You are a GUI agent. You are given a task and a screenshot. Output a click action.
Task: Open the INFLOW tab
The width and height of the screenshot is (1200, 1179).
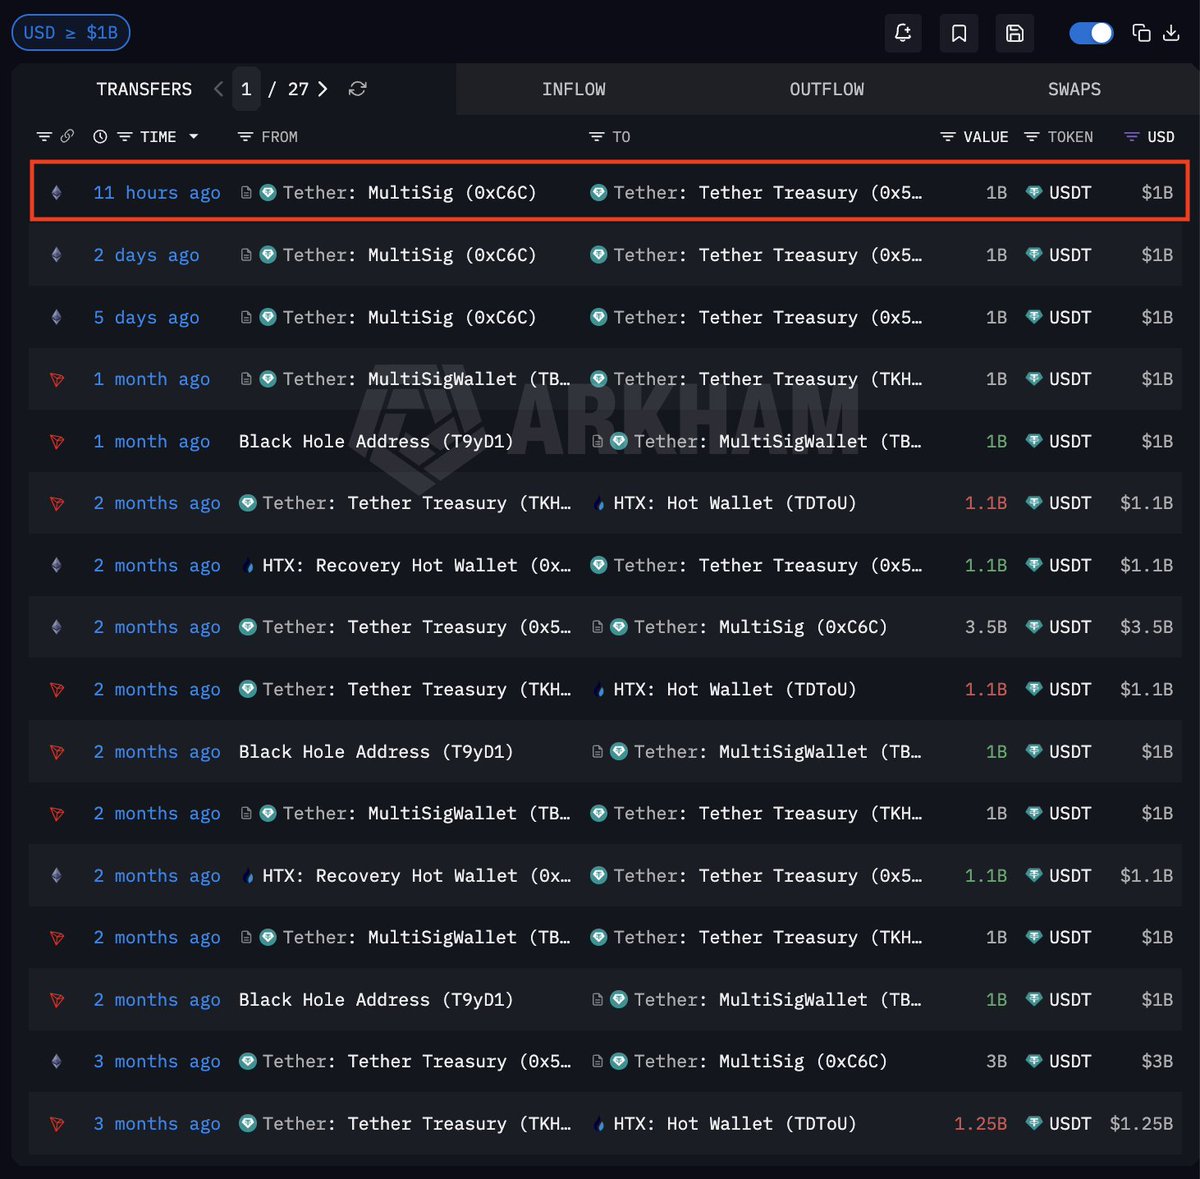574,89
